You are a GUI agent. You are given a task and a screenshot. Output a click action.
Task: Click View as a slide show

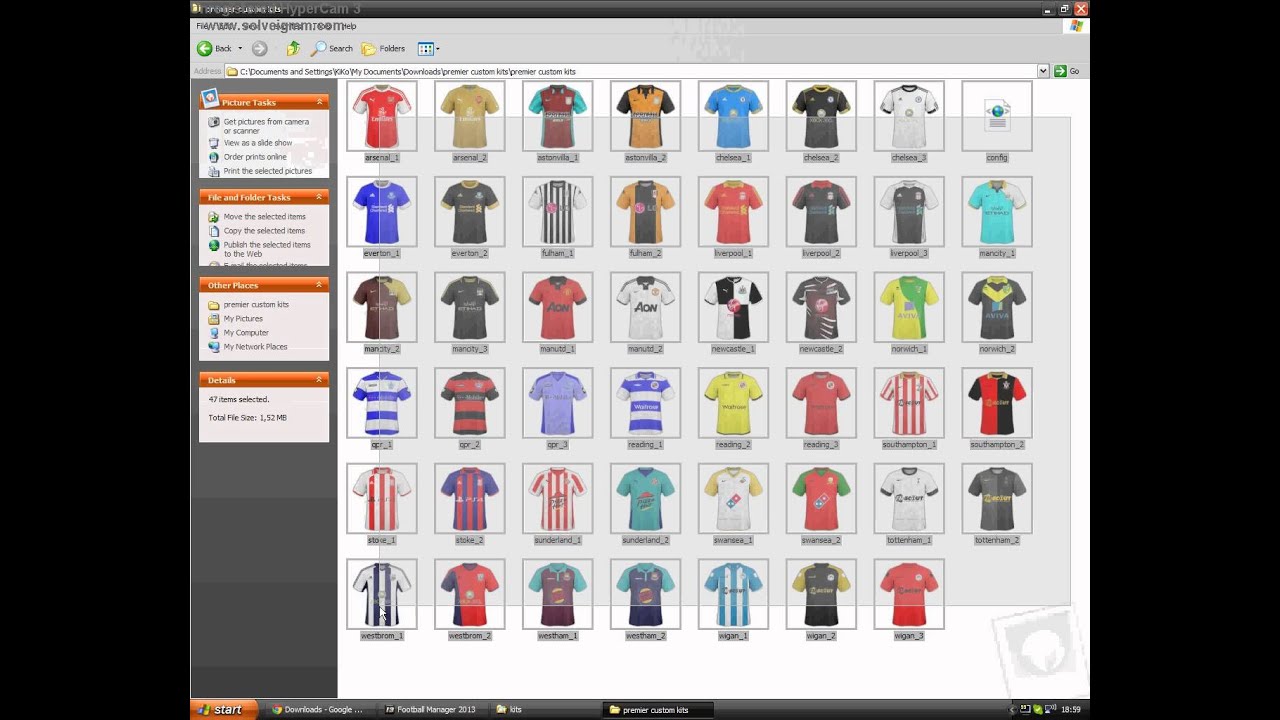tap(258, 143)
